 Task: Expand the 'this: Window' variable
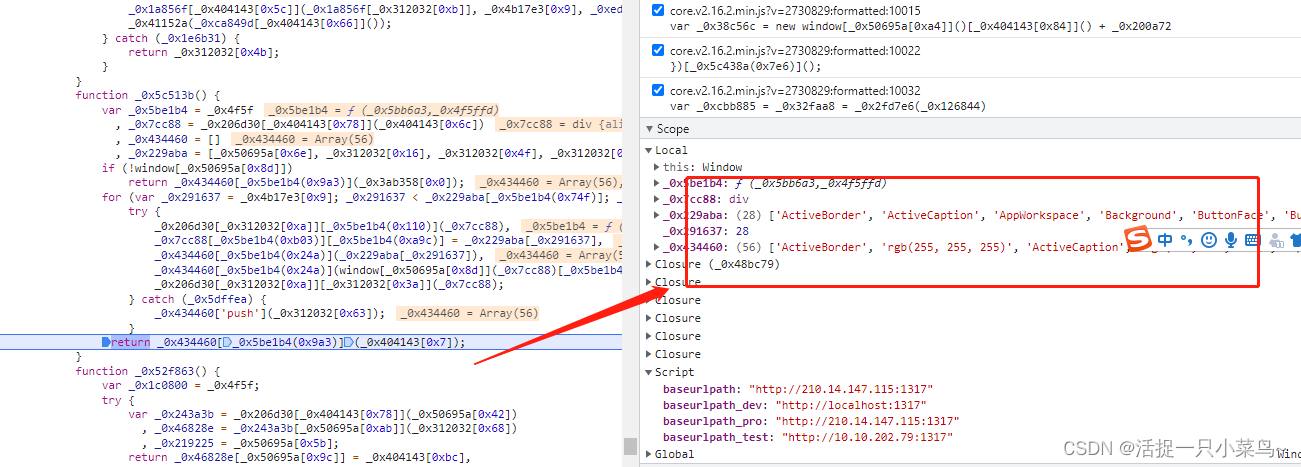(657, 167)
